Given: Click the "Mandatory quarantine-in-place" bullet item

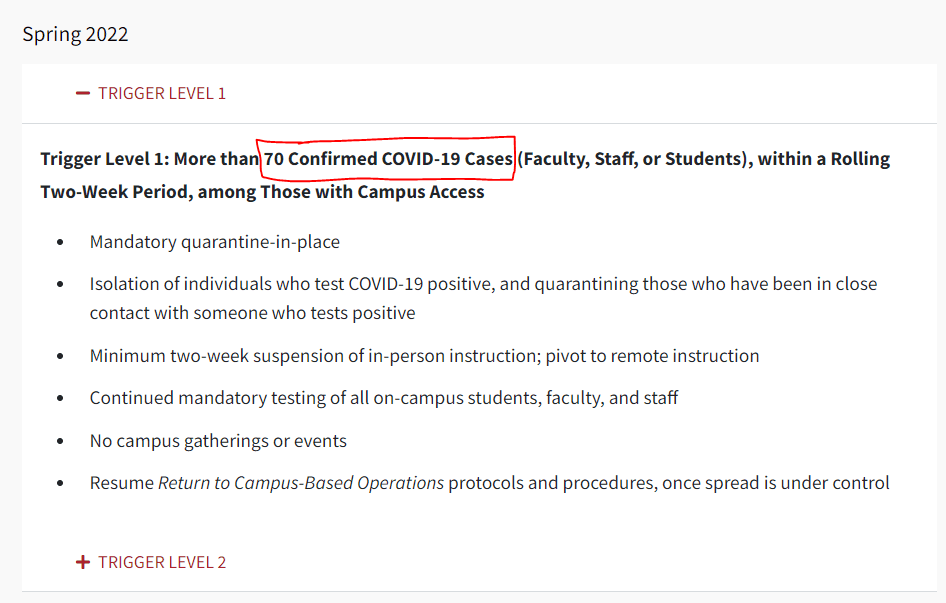Looking at the screenshot, I should (214, 242).
